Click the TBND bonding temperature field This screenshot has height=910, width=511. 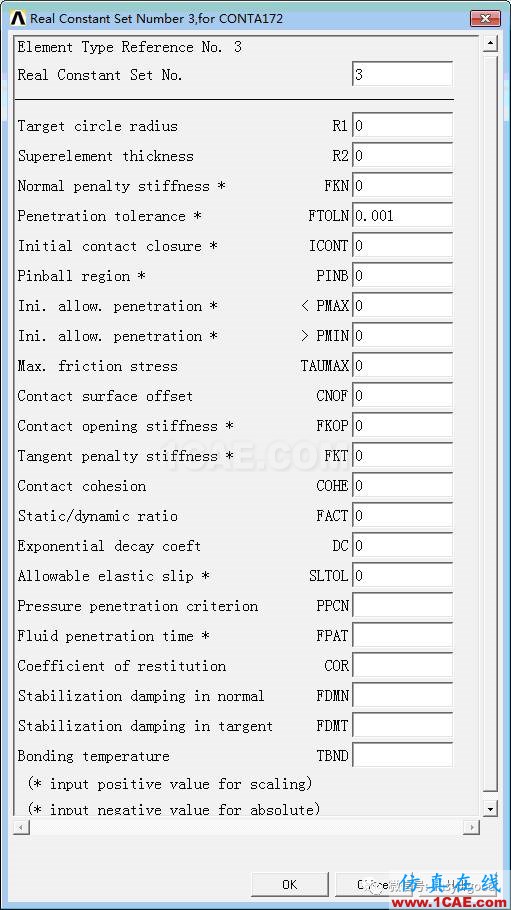(402, 756)
